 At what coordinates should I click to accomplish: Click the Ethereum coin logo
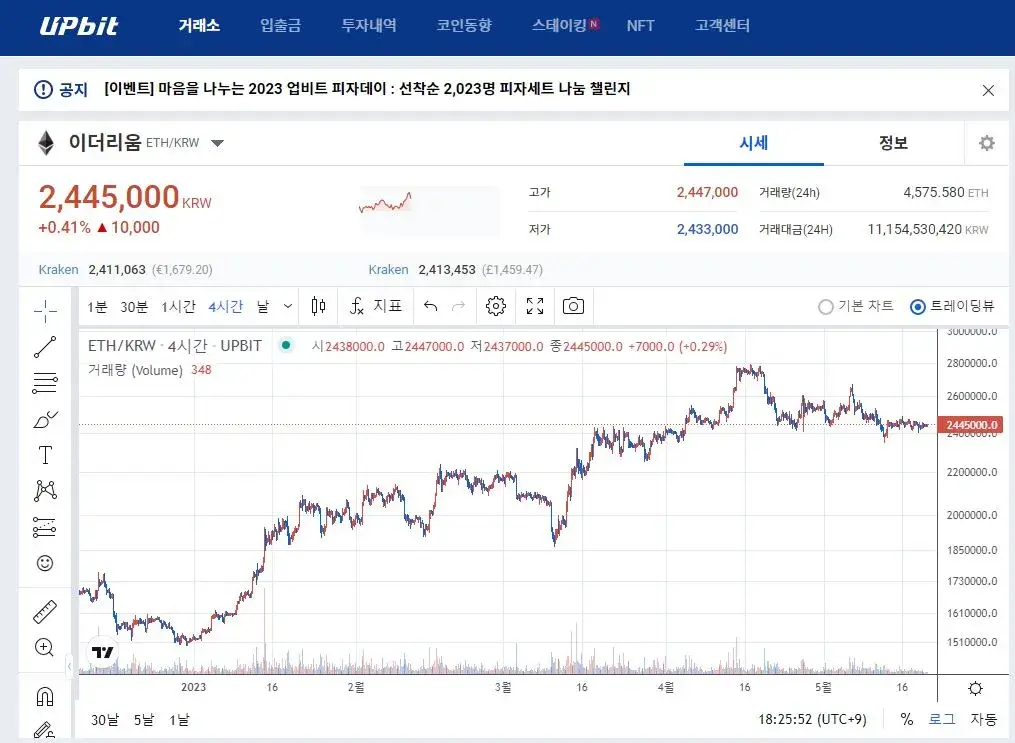(x=46, y=143)
